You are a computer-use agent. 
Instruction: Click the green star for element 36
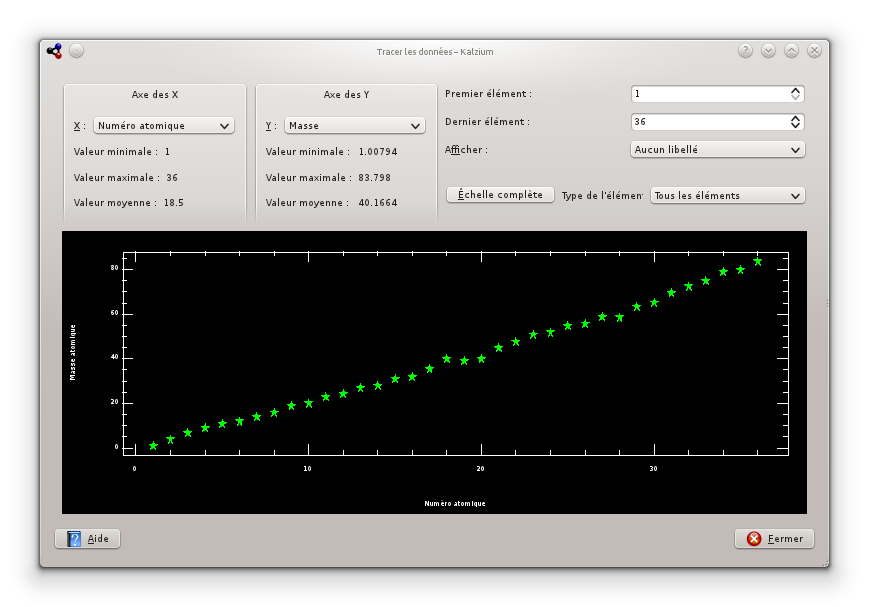click(758, 262)
